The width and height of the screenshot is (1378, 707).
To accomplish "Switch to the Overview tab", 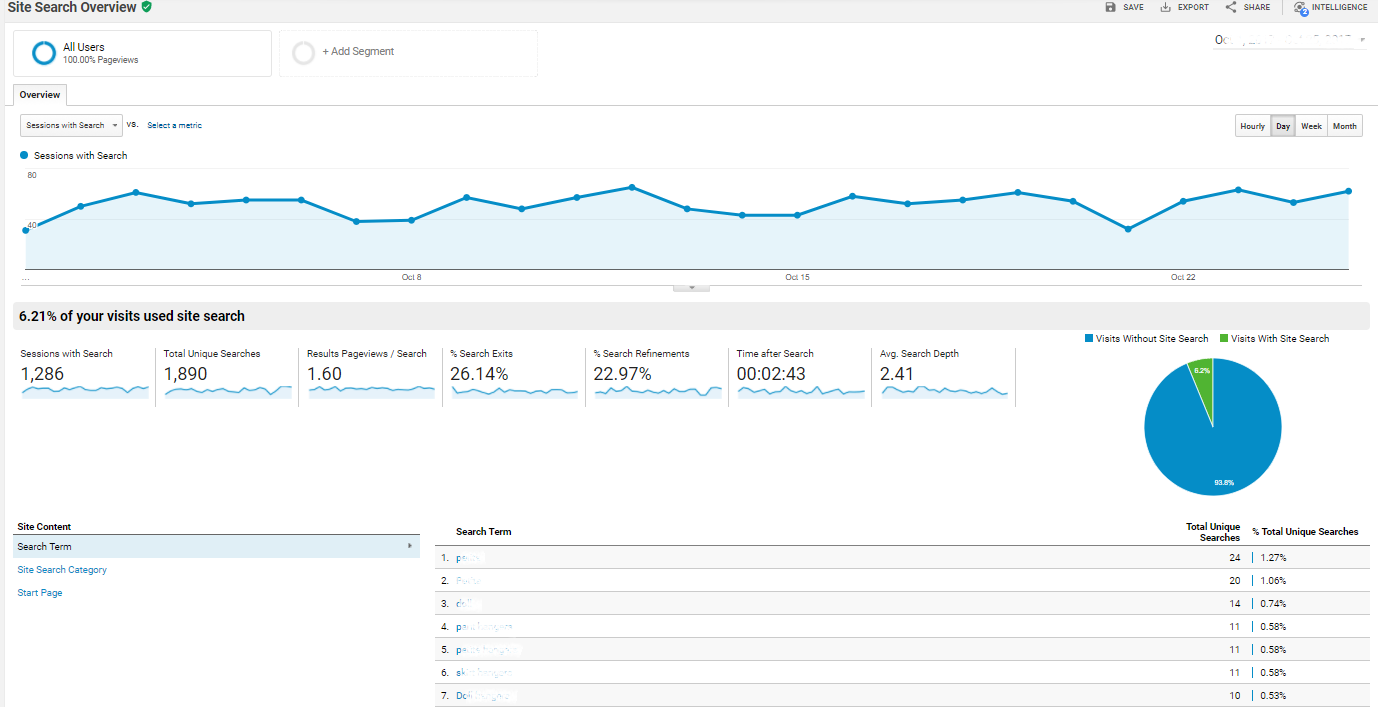I will (39, 94).
